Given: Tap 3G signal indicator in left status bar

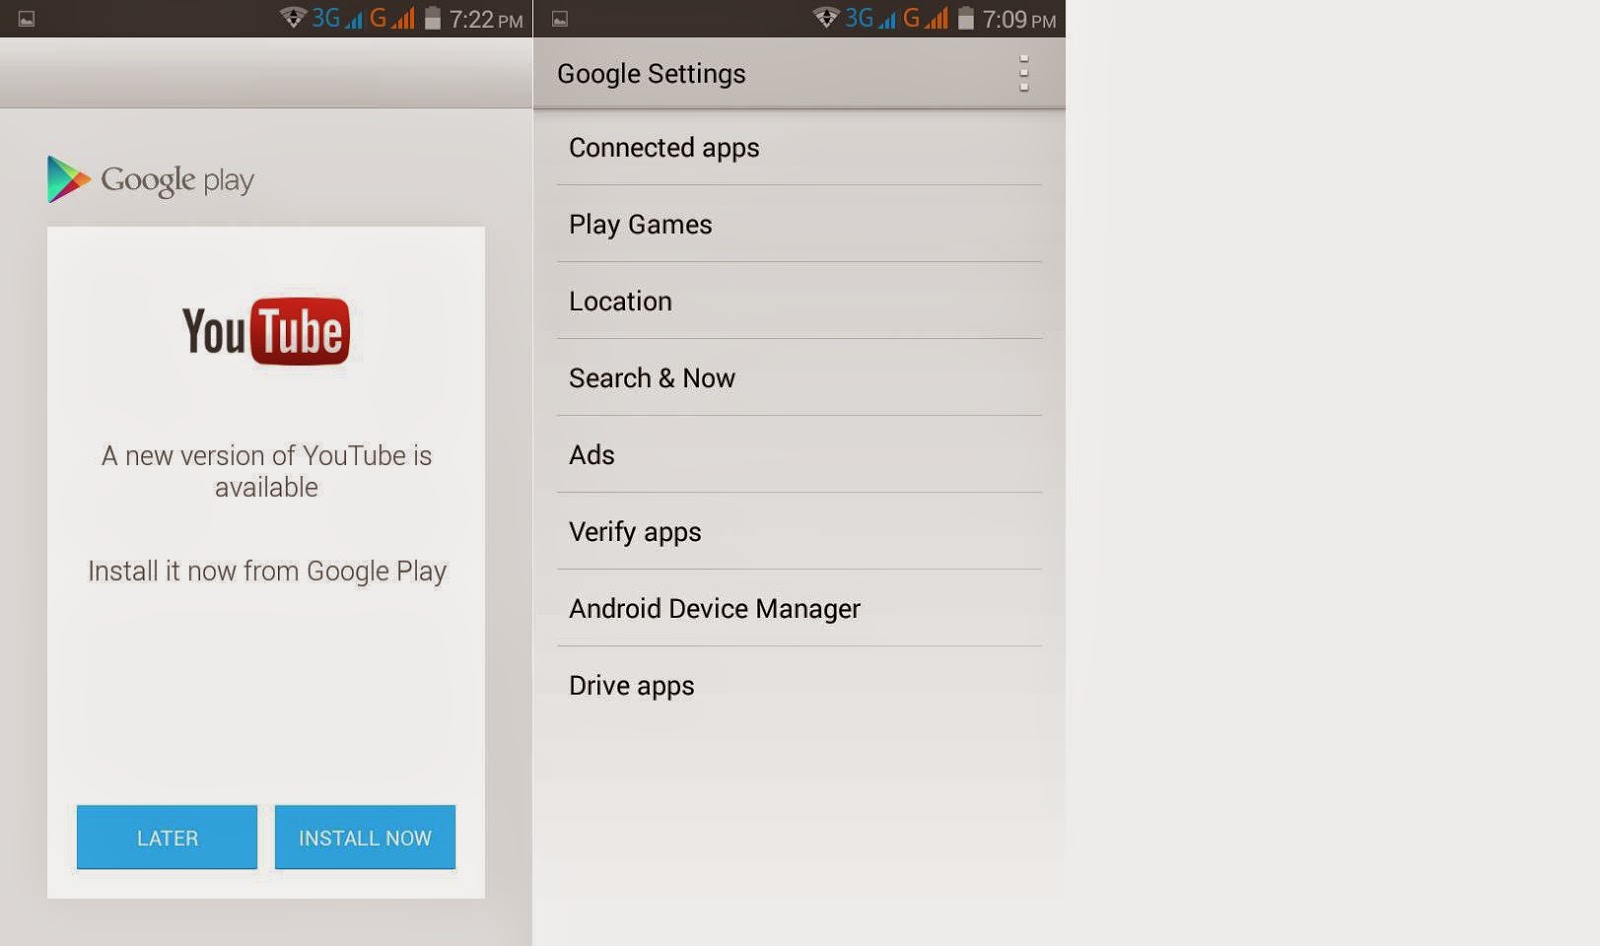Looking at the screenshot, I should (337, 18).
